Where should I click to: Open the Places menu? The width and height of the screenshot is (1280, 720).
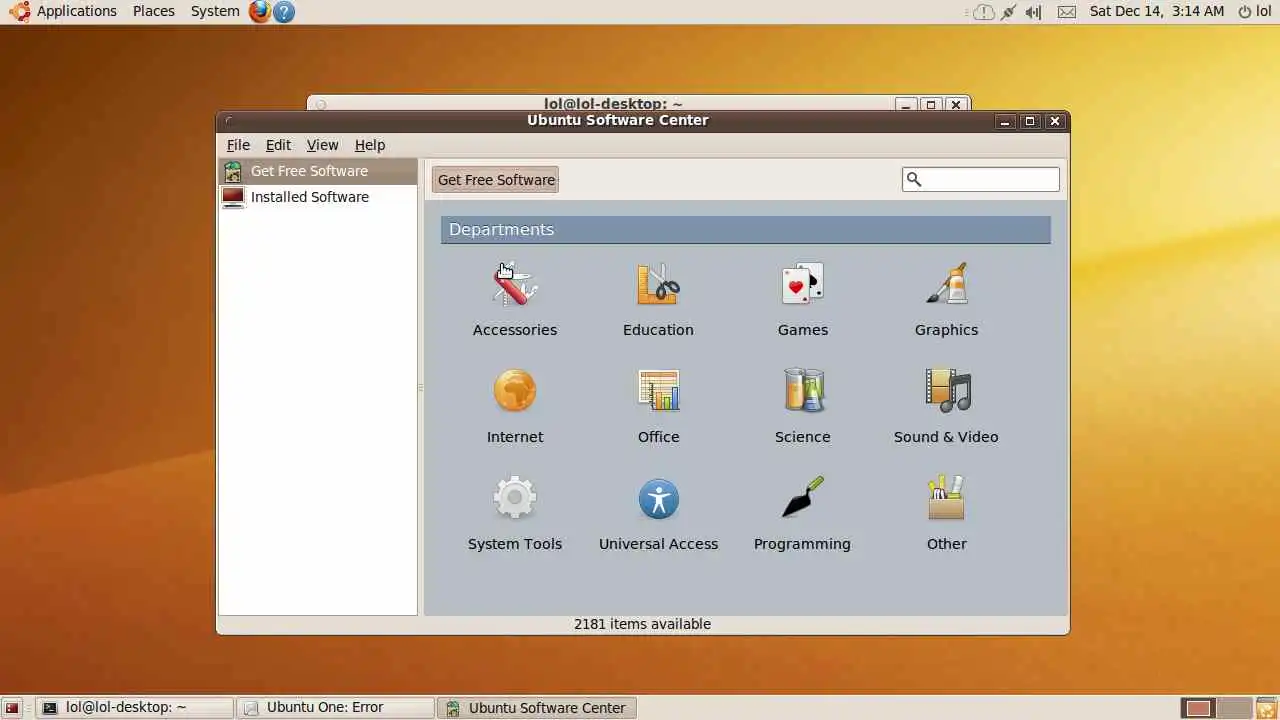[x=154, y=11]
